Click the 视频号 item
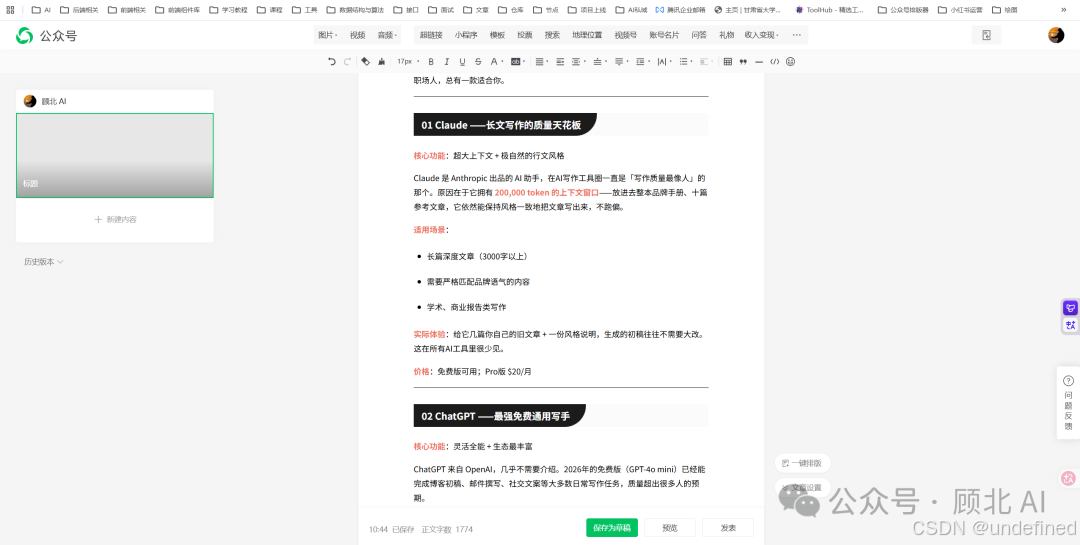Image resolution: width=1080 pixels, height=545 pixels. [625, 35]
